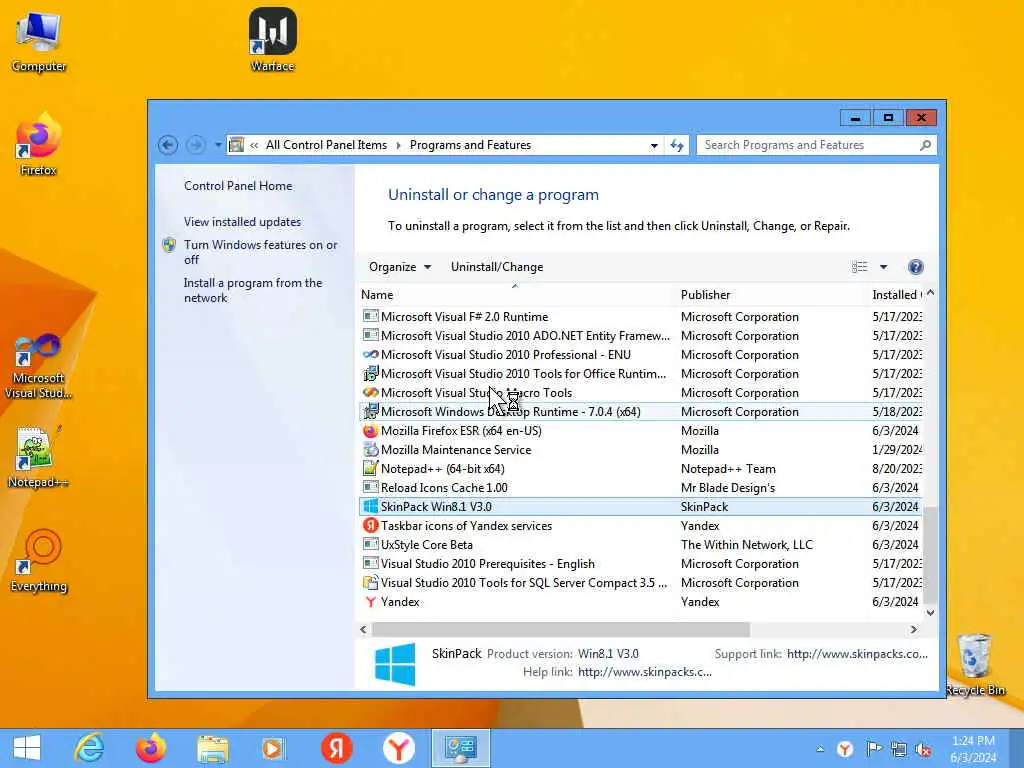Open the media player taskbar icon
Screen dimensions: 1024x768
(274, 748)
